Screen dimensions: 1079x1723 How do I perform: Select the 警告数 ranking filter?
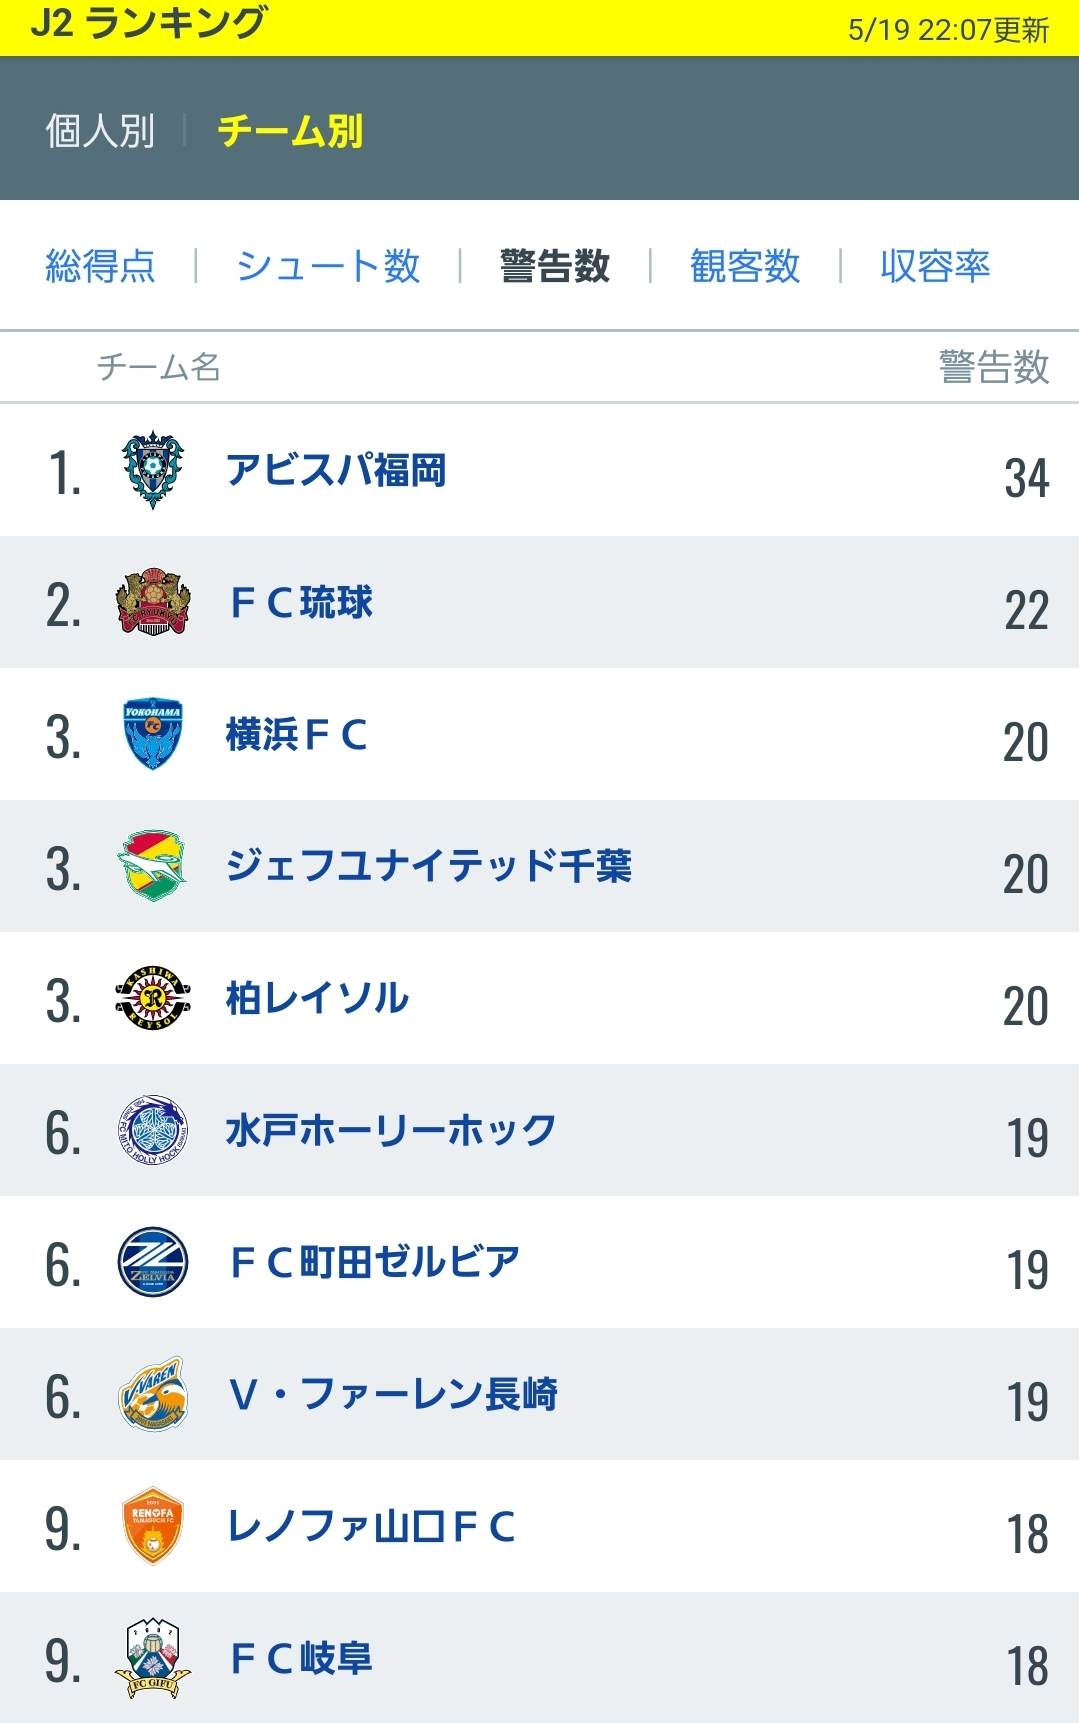(x=555, y=266)
